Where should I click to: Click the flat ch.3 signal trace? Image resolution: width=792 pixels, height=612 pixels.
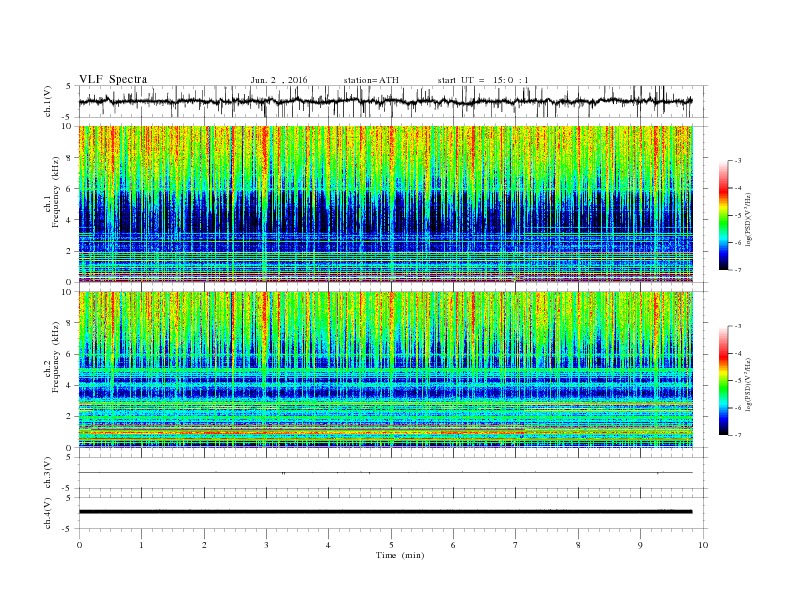[x=385, y=473]
